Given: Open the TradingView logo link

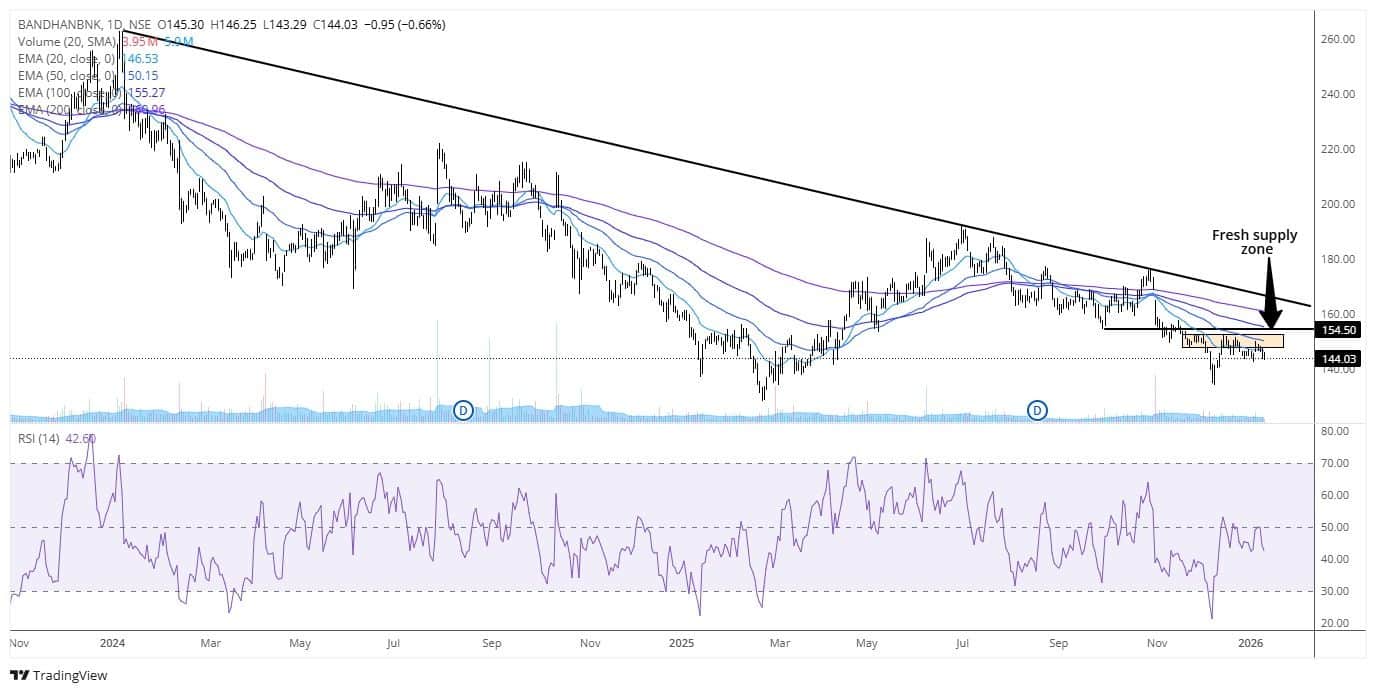Looking at the screenshot, I should coord(58,675).
